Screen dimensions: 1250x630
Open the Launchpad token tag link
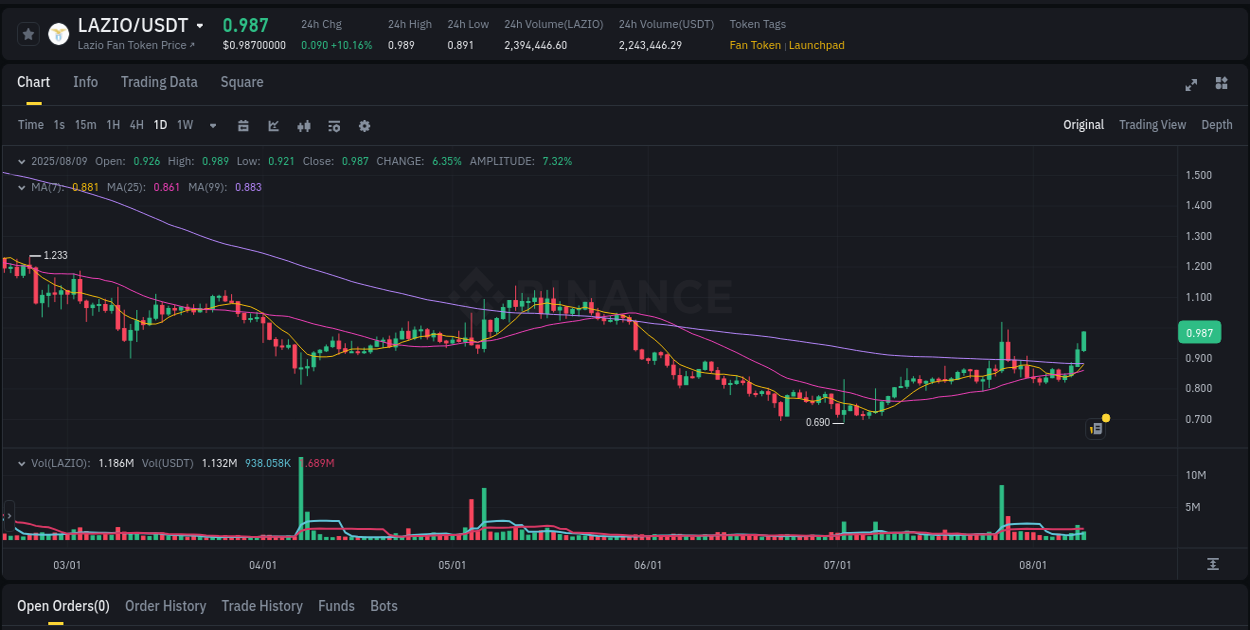click(x=818, y=45)
